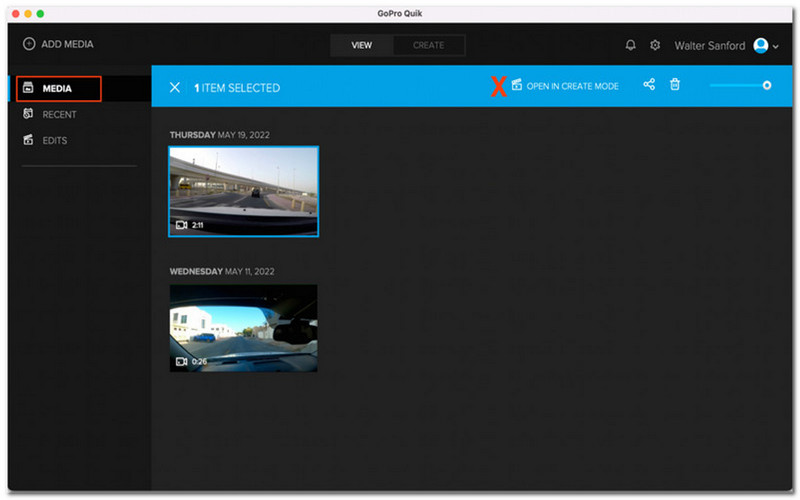Delete selected item with trash icon
The height and width of the screenshot is (500, 800).
point(675,86)
